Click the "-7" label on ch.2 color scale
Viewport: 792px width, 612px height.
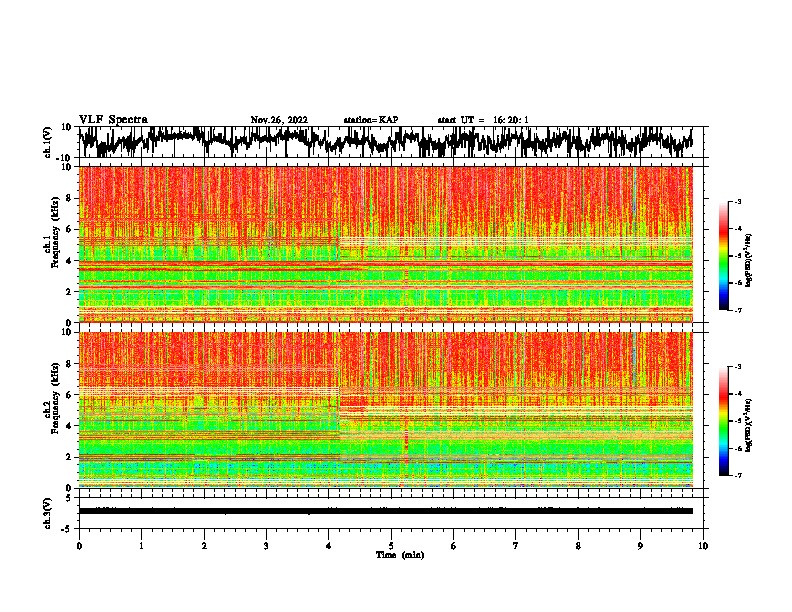tap(738, 475)
